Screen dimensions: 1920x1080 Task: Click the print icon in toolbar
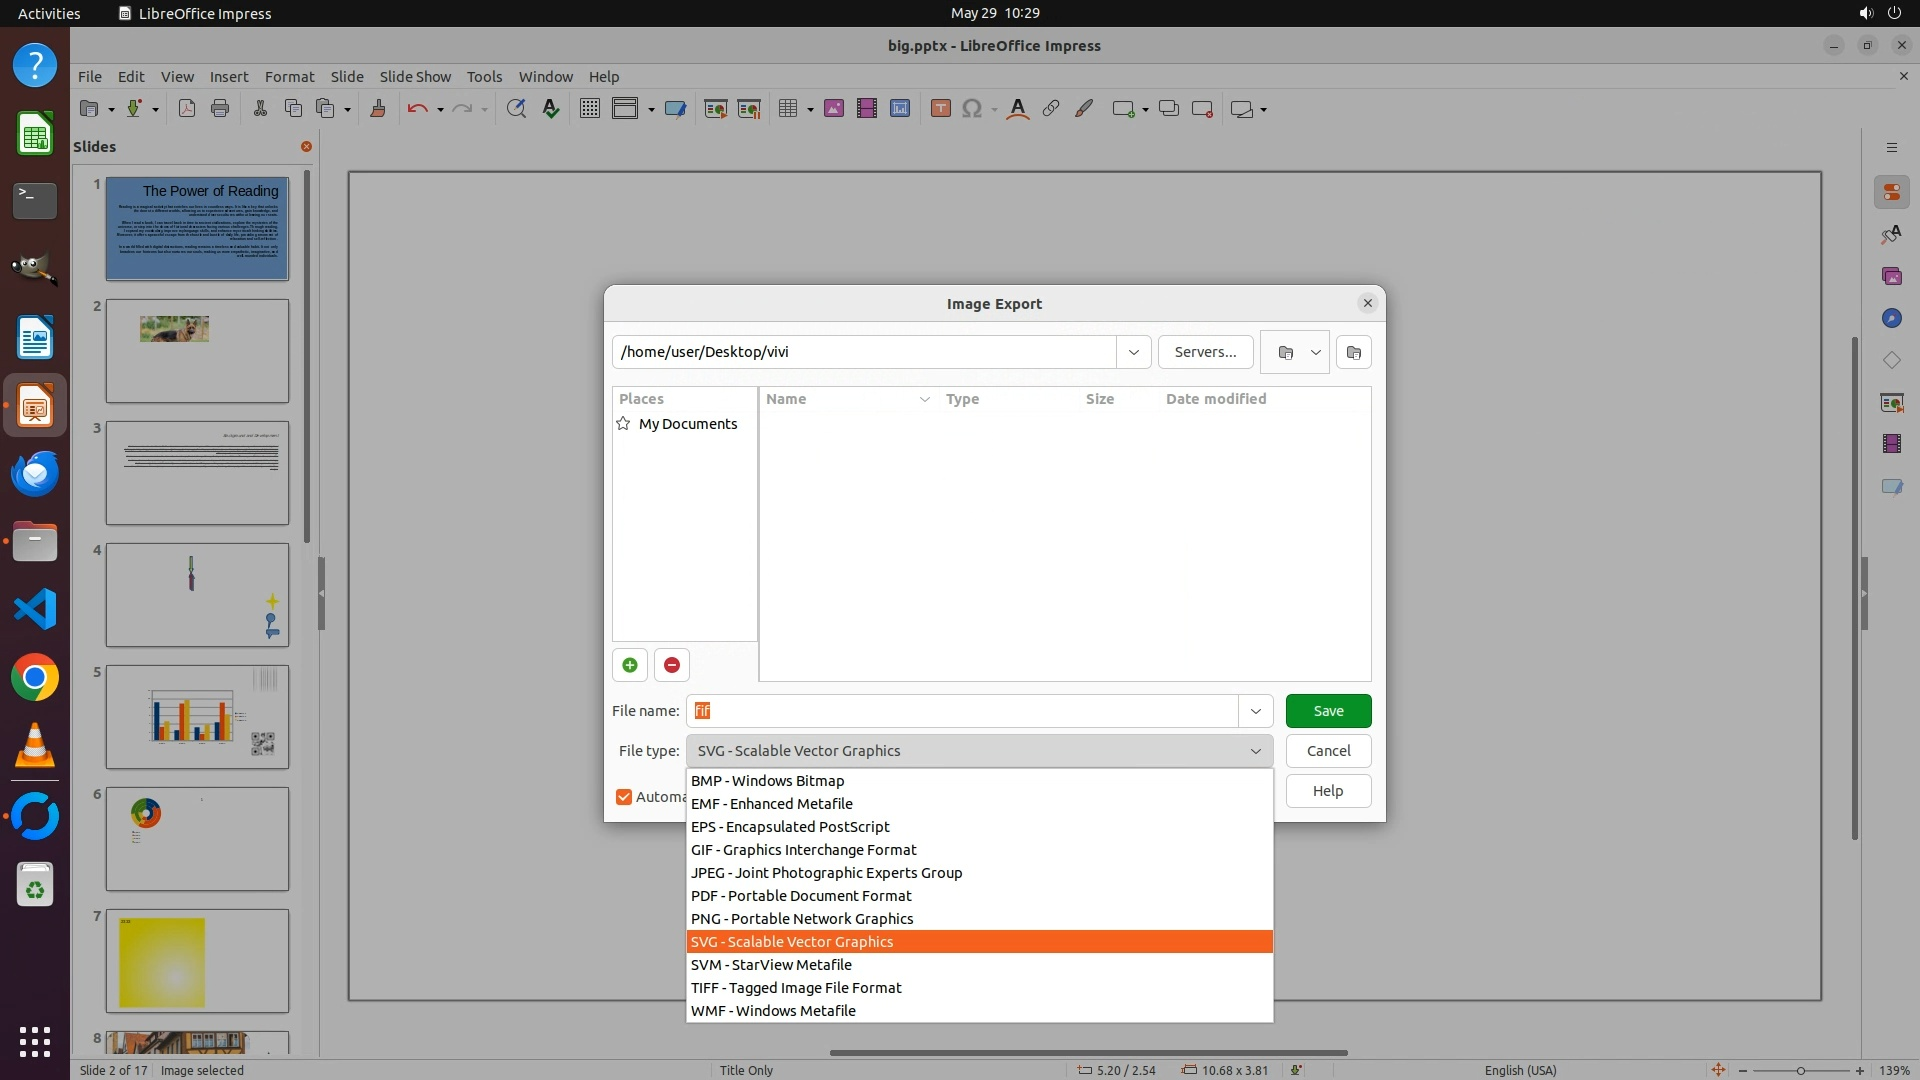click(x=220, y=109)
